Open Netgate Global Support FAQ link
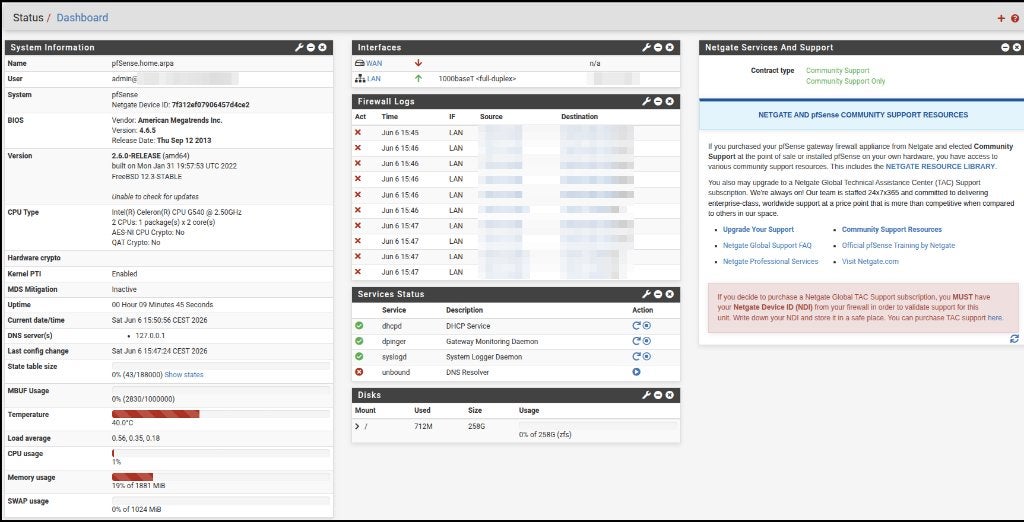This screenshot has width=1024, height=522. coord(767,246)
